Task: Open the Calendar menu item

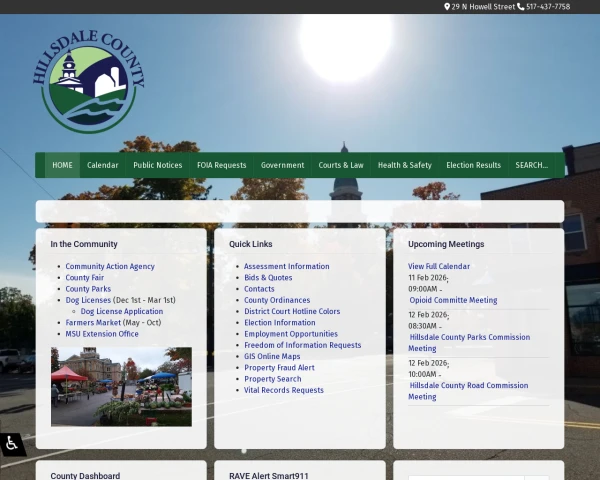Action: 102,165
